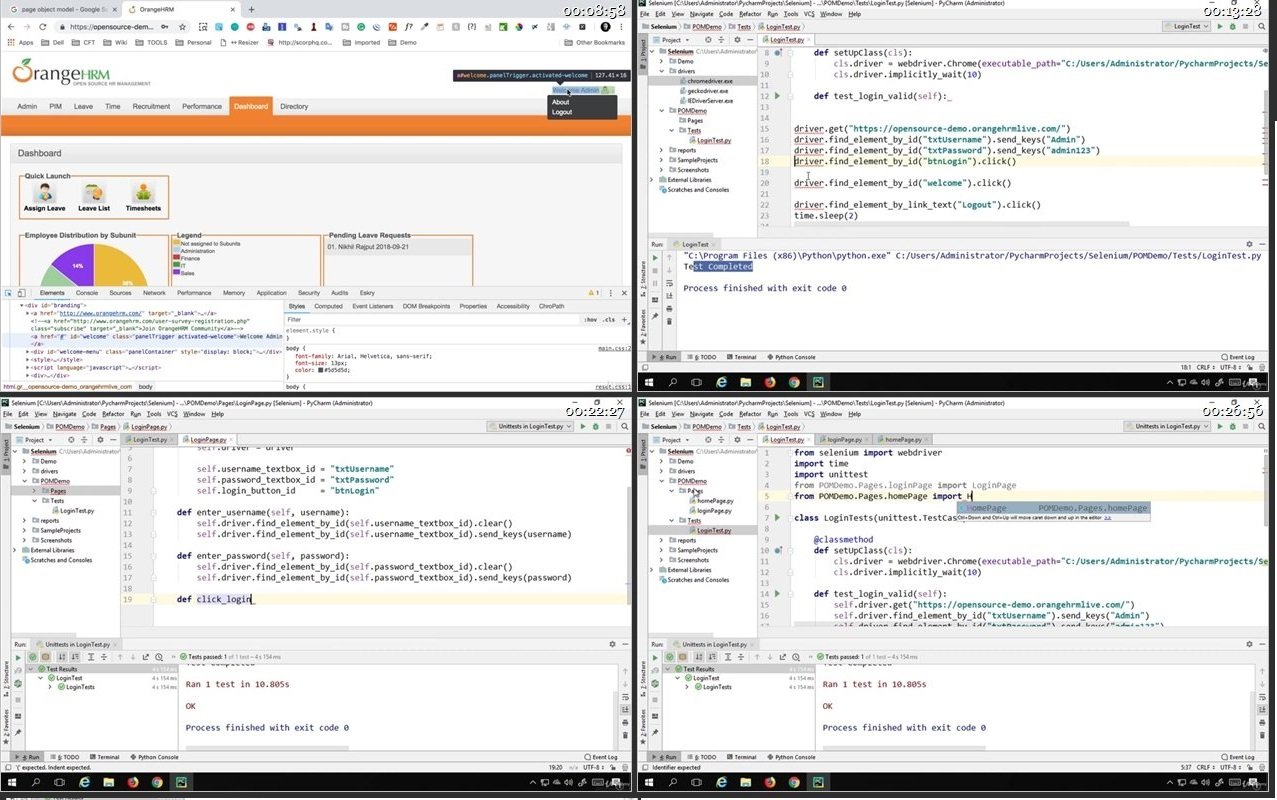This screenshot has height=800, width=1277.
Task: Click Windows Start button under PyCharm showing chromedriver.exe
Action: click(x=649, y=383)
